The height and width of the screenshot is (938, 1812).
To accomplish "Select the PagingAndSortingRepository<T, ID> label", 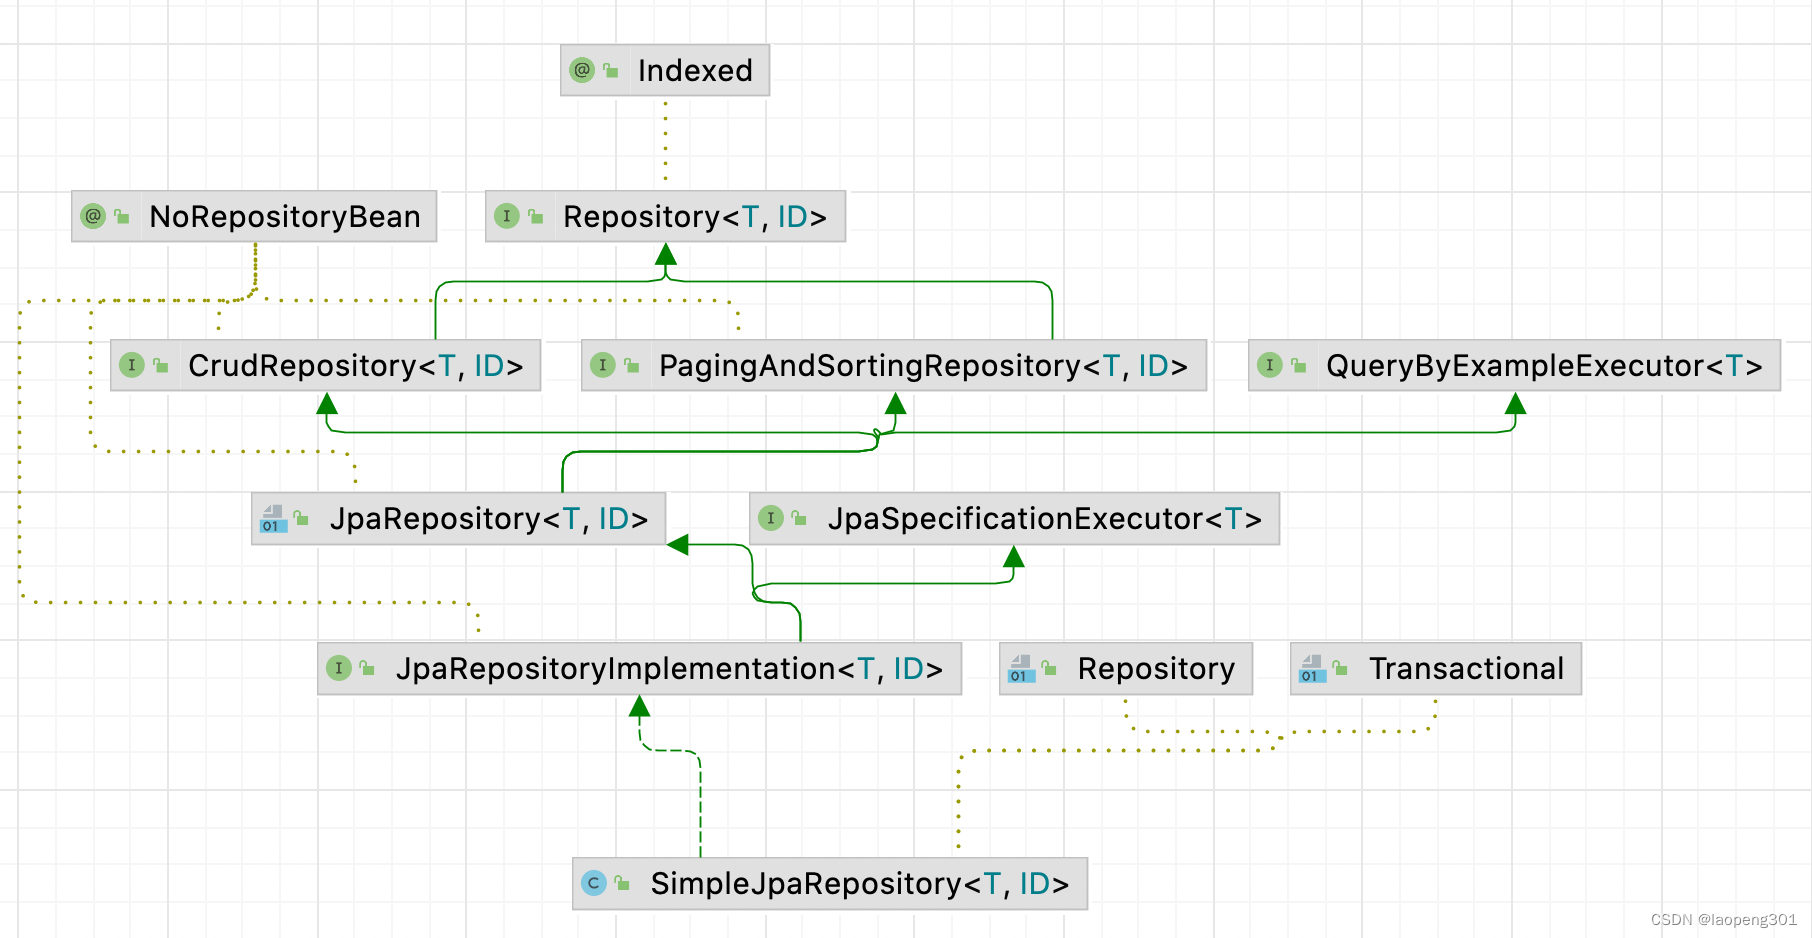I will (x=922, y=366).
